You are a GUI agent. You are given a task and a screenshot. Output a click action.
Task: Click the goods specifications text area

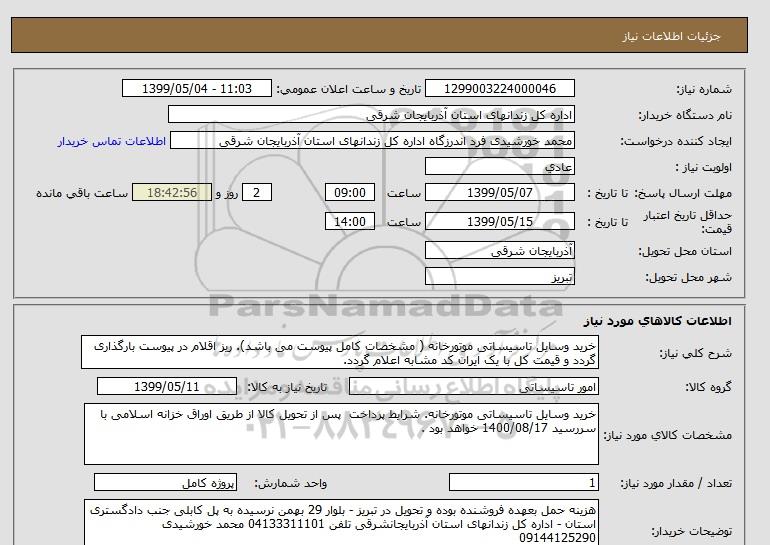341,434
